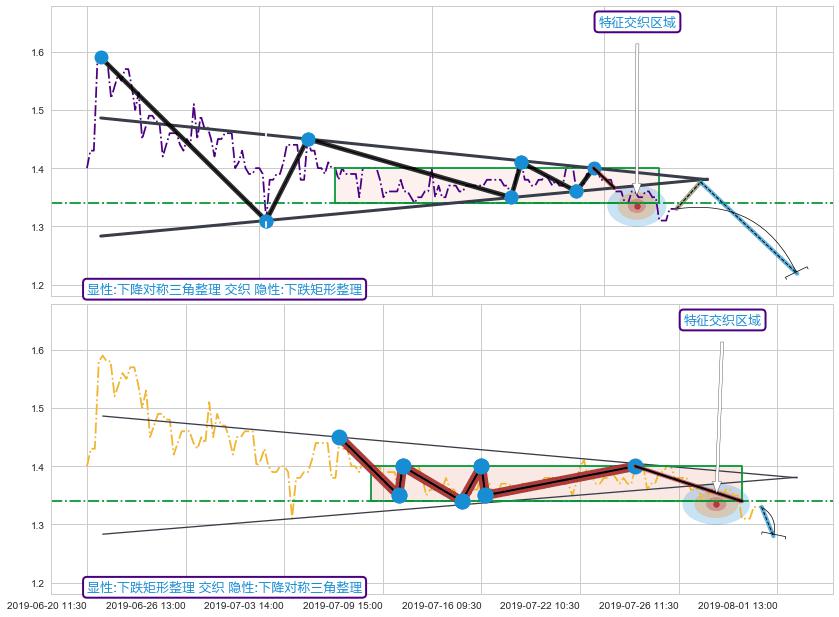Screen dimensions: 839x617
Task: Click the blue marker near 1.45 in top chart
Action: pos(308,140)
